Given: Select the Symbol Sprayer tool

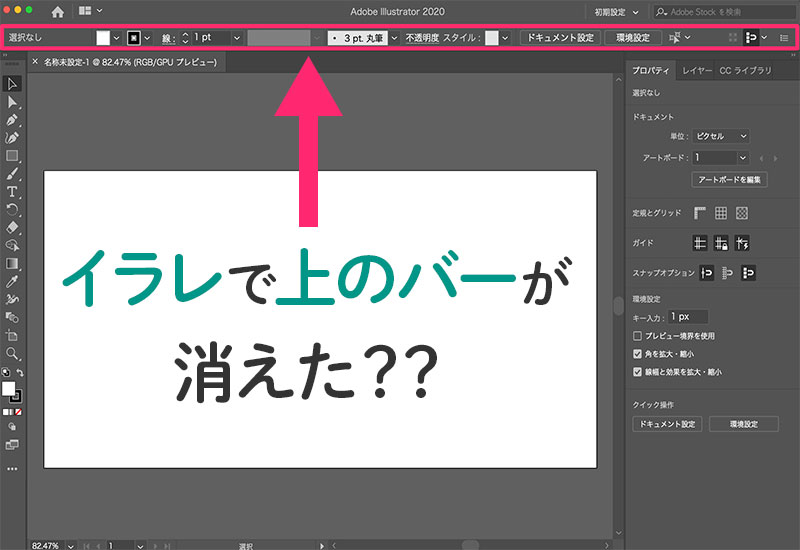Looking at the screenshot, I should pos(12,299).
